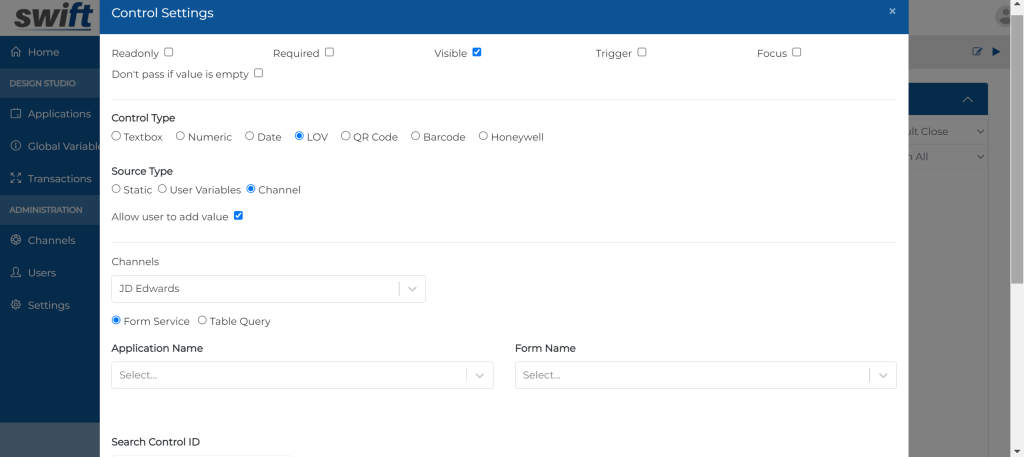
Task: Close the Control Settings dialog
Action: 892,11
